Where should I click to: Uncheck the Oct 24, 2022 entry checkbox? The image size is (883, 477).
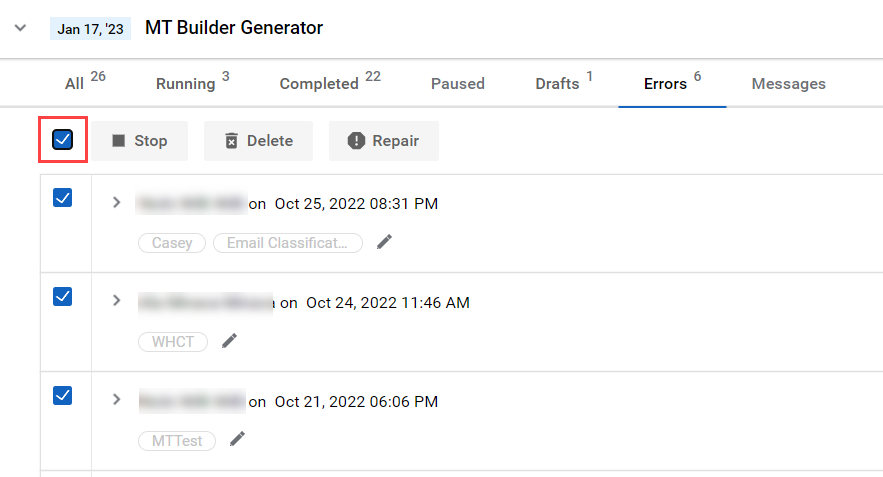pos(63,296)
